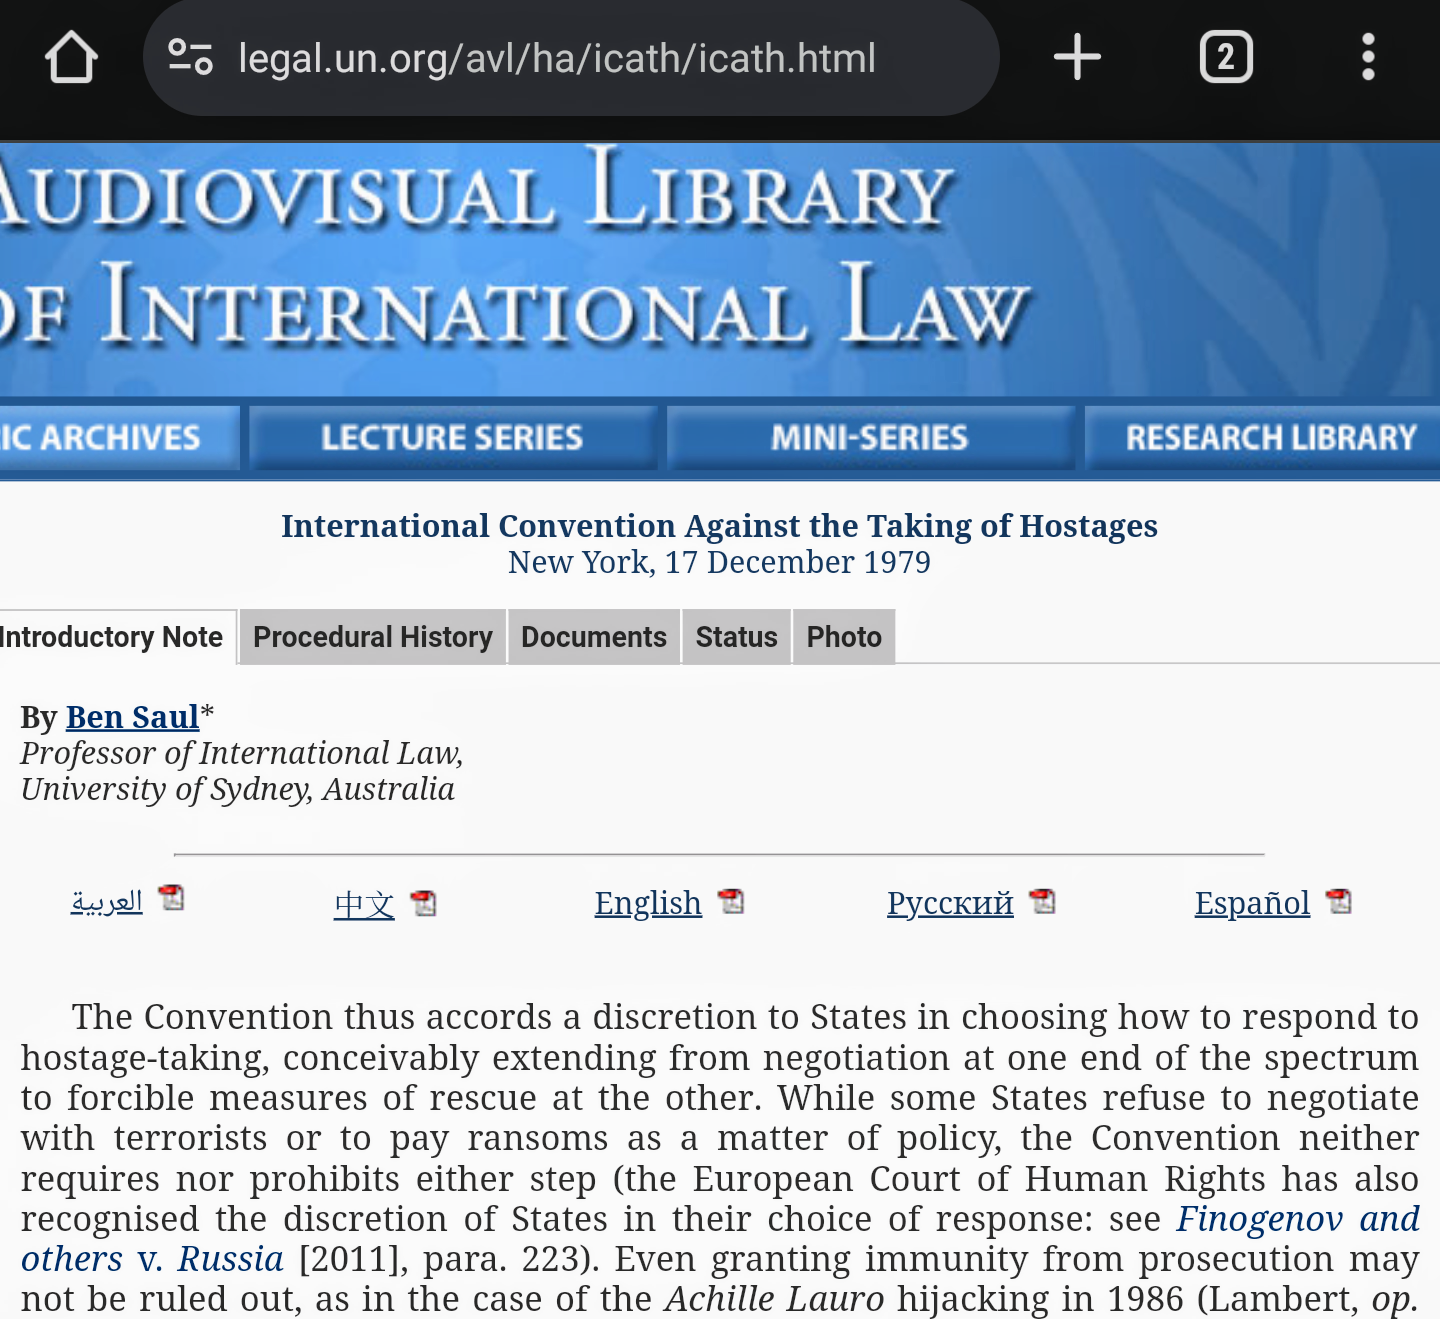Viewport: 1440px width, 1319px height.
Task: Select the address bar URL field
Action: [x=570, y=58]
